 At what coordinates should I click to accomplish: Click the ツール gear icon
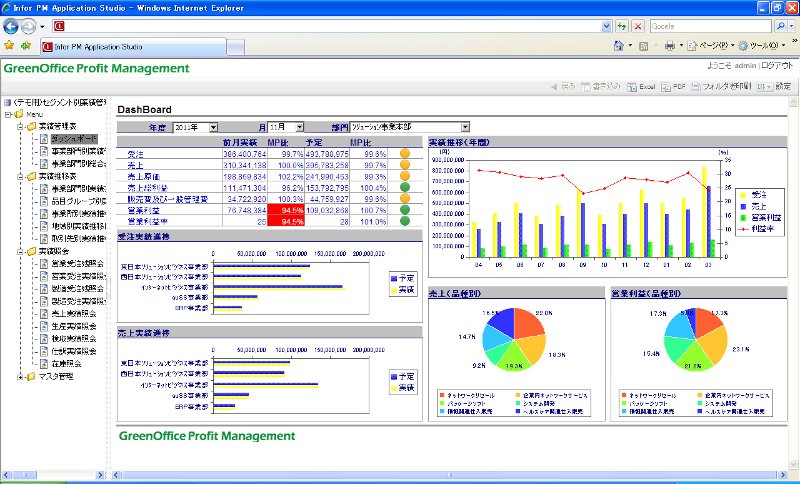click(743, 46)
